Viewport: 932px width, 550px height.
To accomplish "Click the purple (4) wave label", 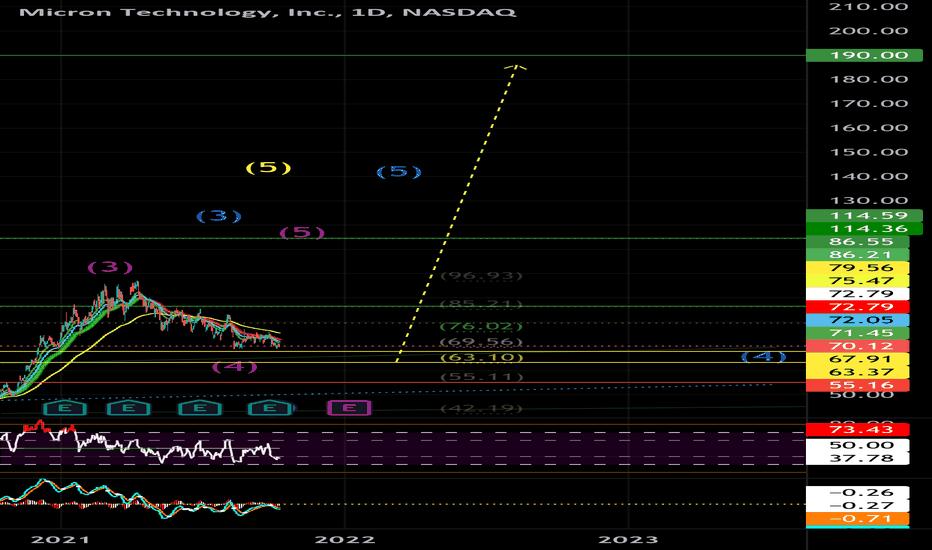I will (x=235, y=366).
